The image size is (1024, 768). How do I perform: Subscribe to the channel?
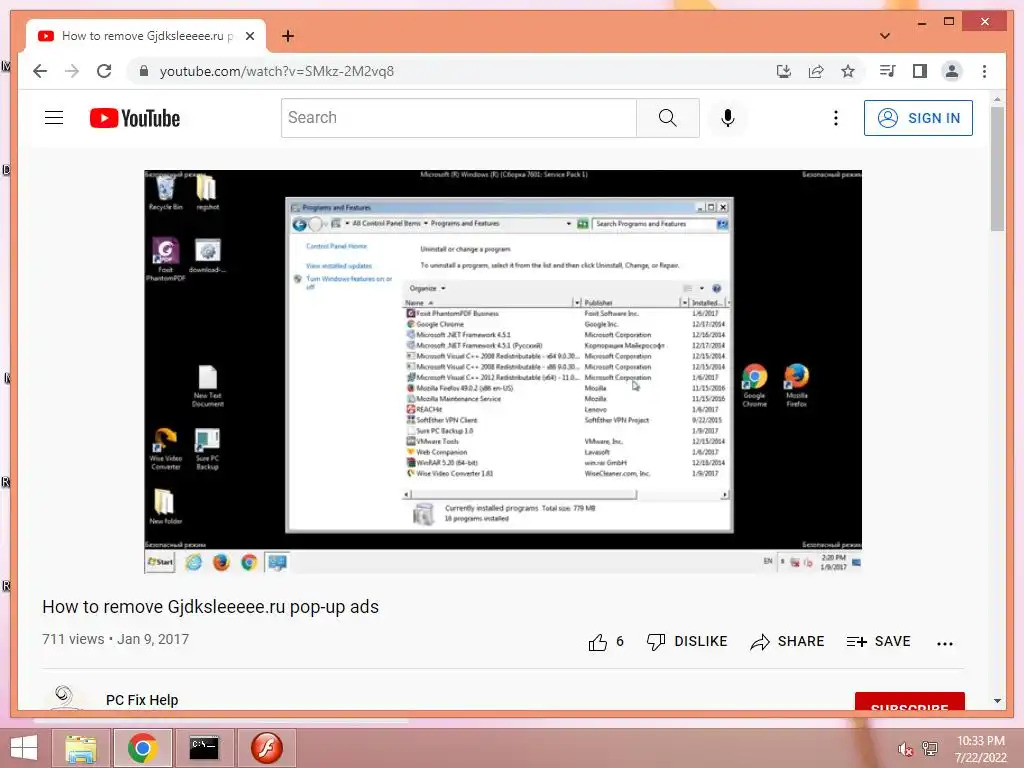(x=909, y=701)
